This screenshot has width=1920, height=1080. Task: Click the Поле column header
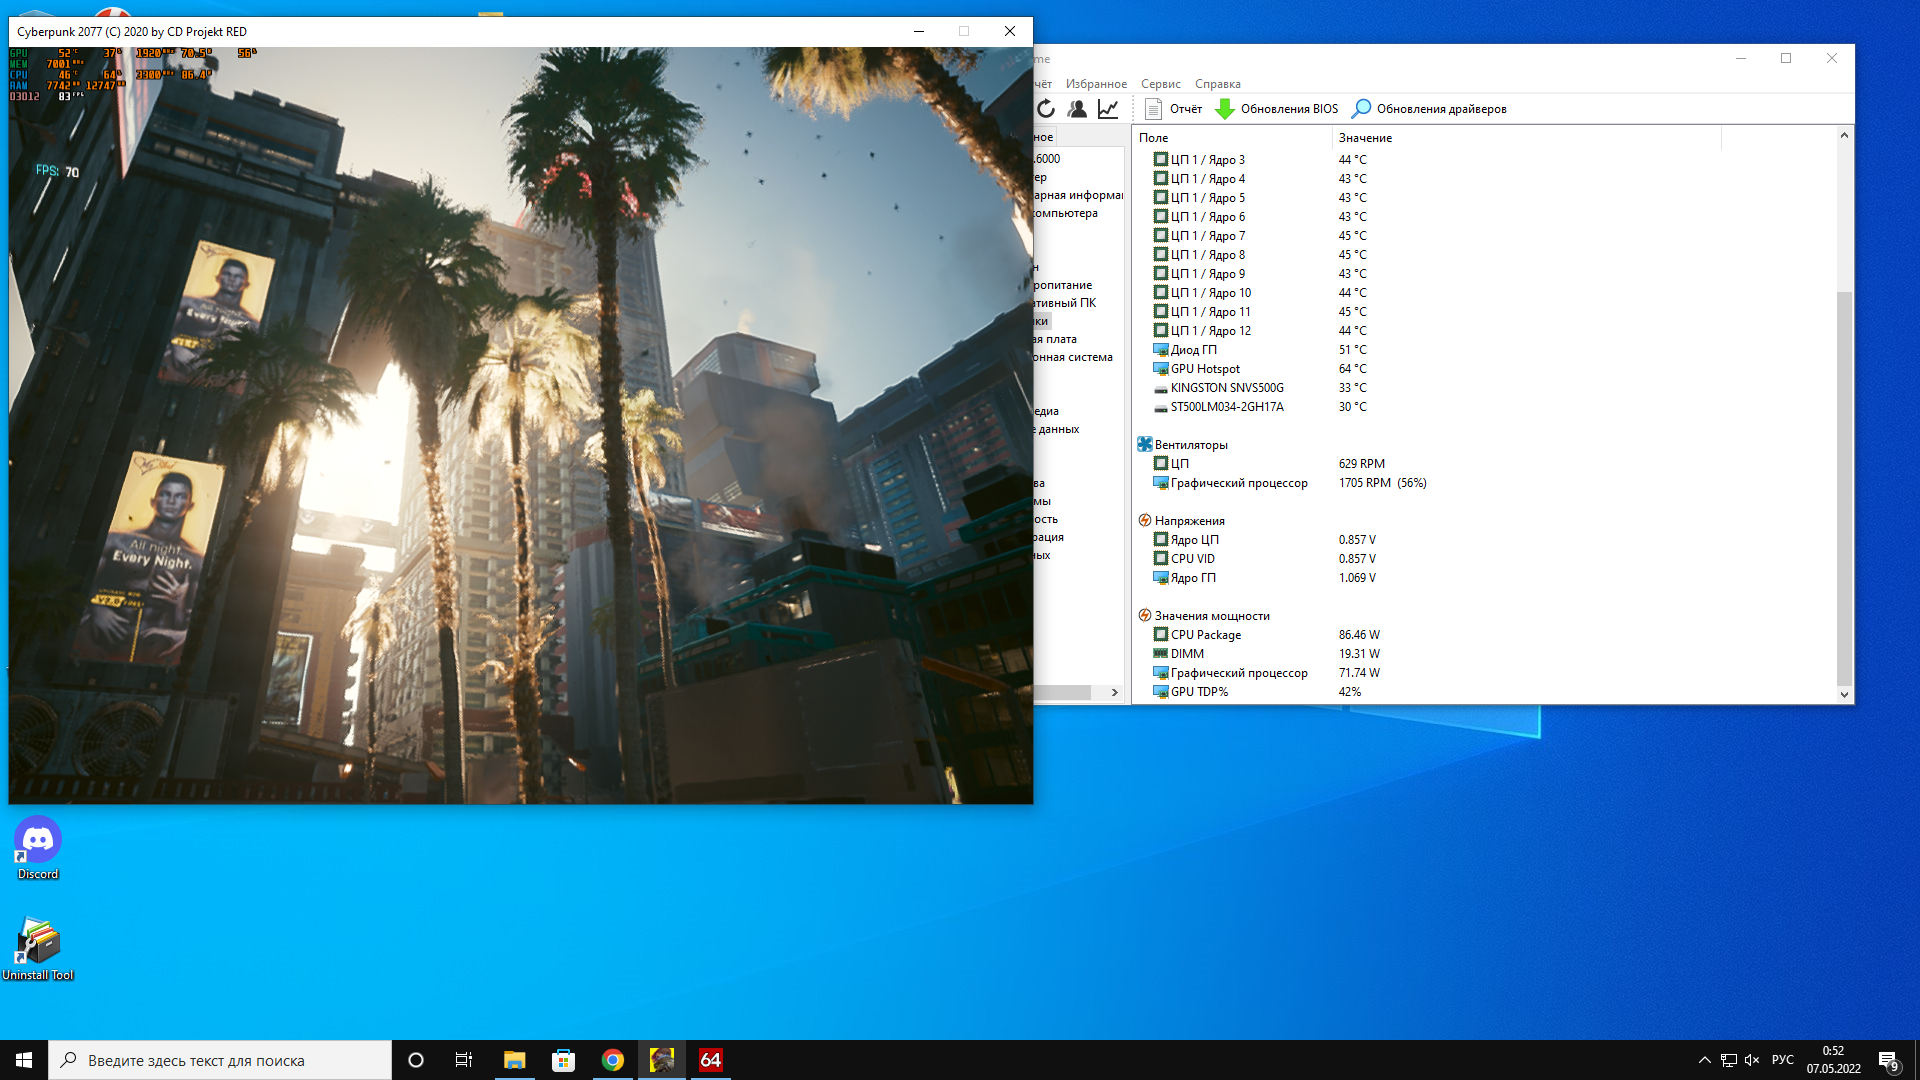[x=1154, y=138]
